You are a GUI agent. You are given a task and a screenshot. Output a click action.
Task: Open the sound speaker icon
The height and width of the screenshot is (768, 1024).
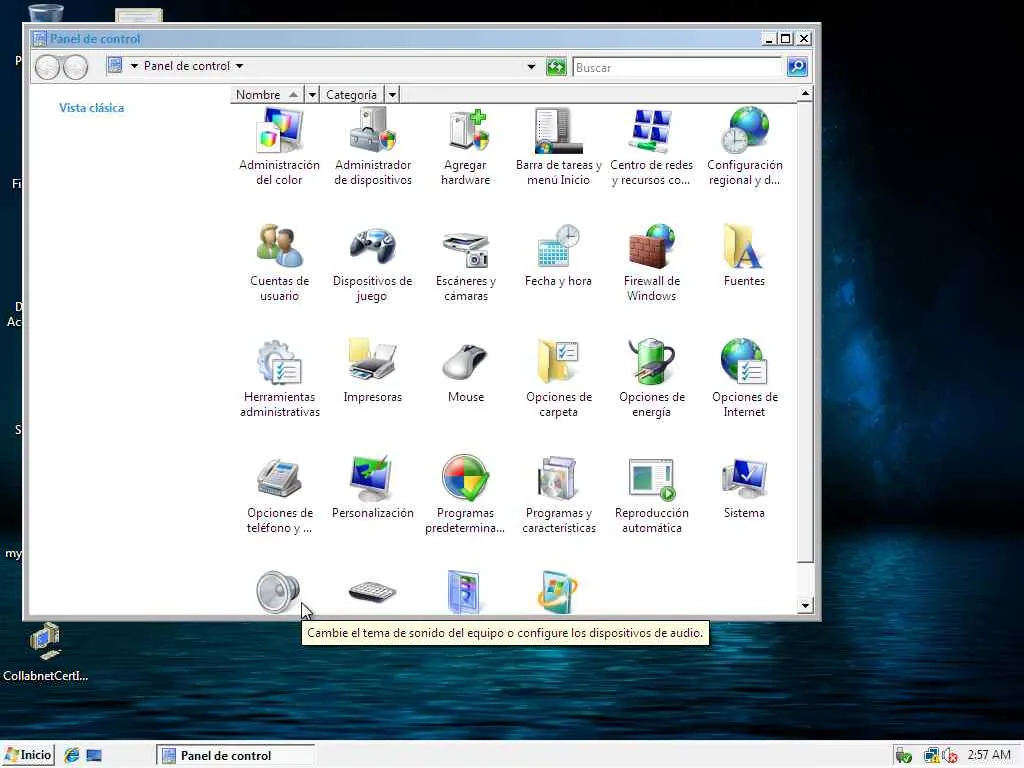click(278, 592)
